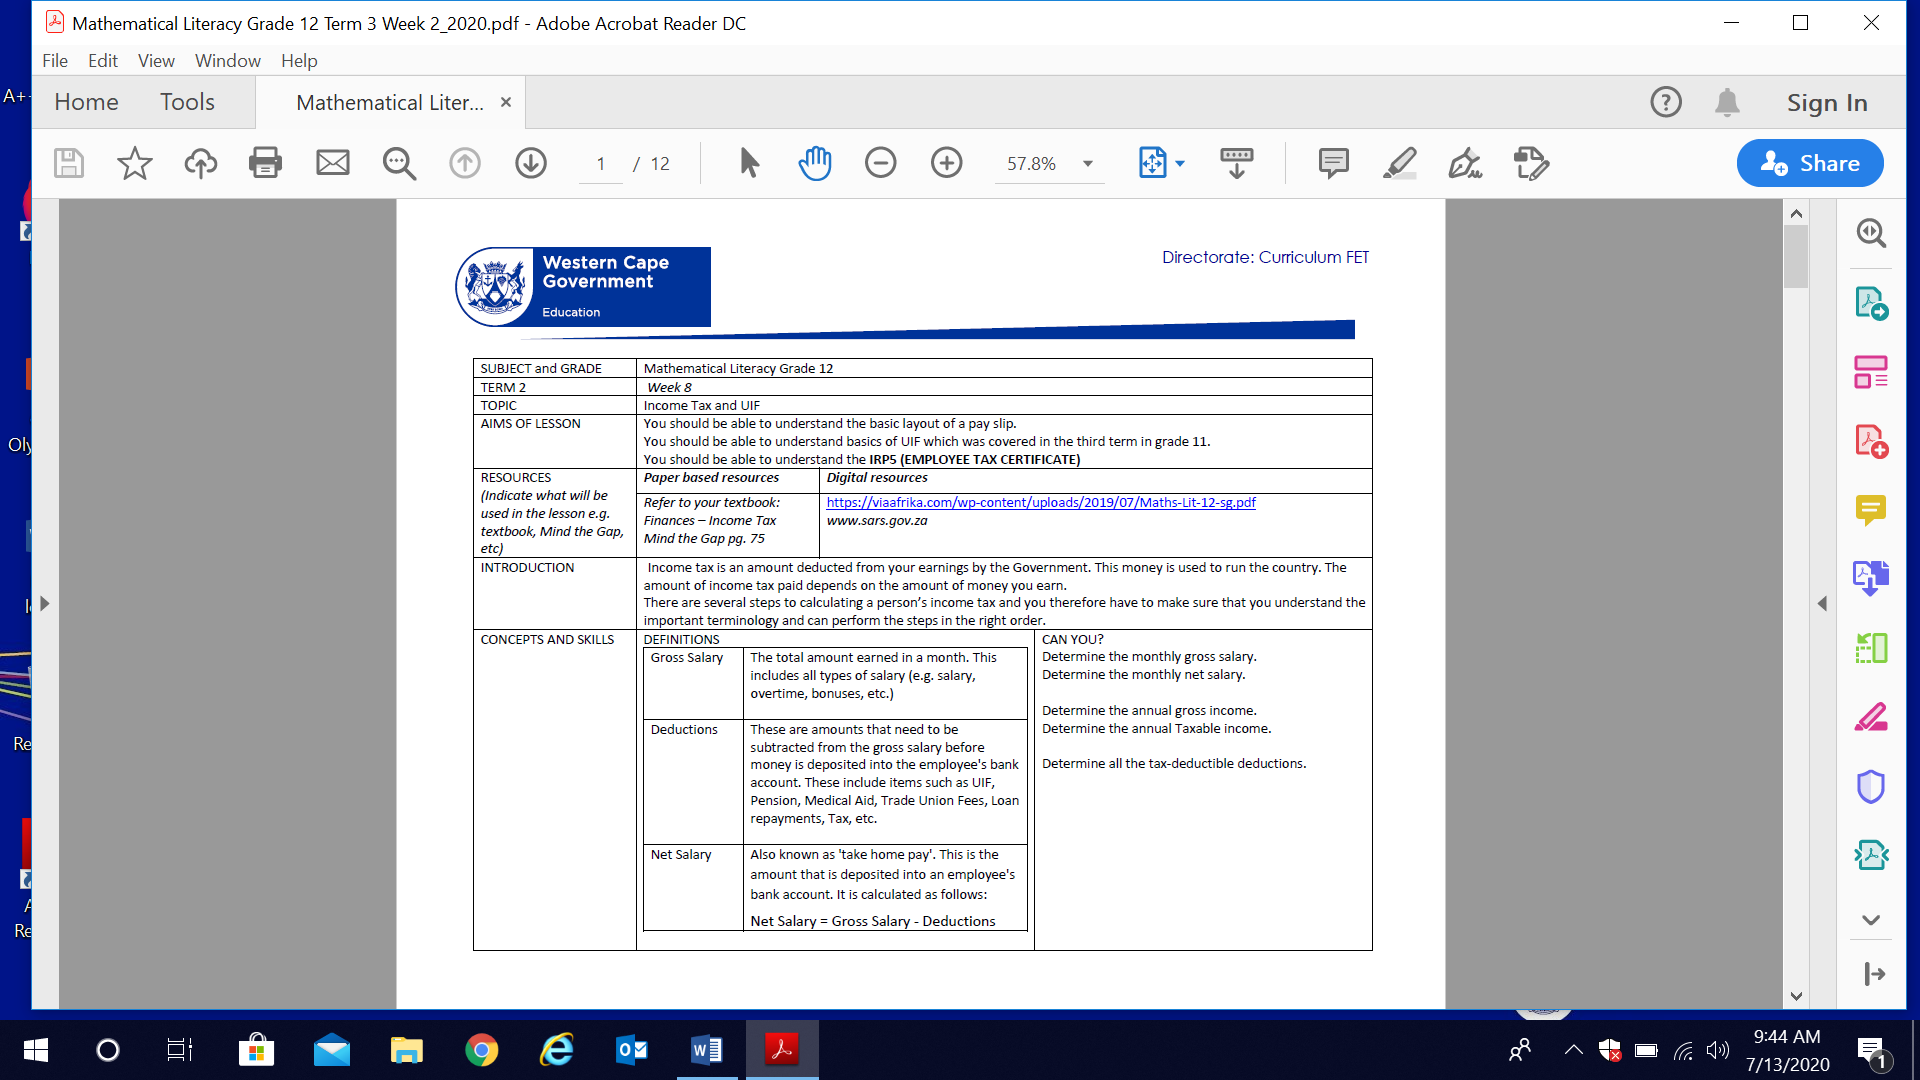Image resolution: width=1920 pixels, height=1080 pixels.
Task: Open File Explorer from taskbar
Action: (407, 1050)
